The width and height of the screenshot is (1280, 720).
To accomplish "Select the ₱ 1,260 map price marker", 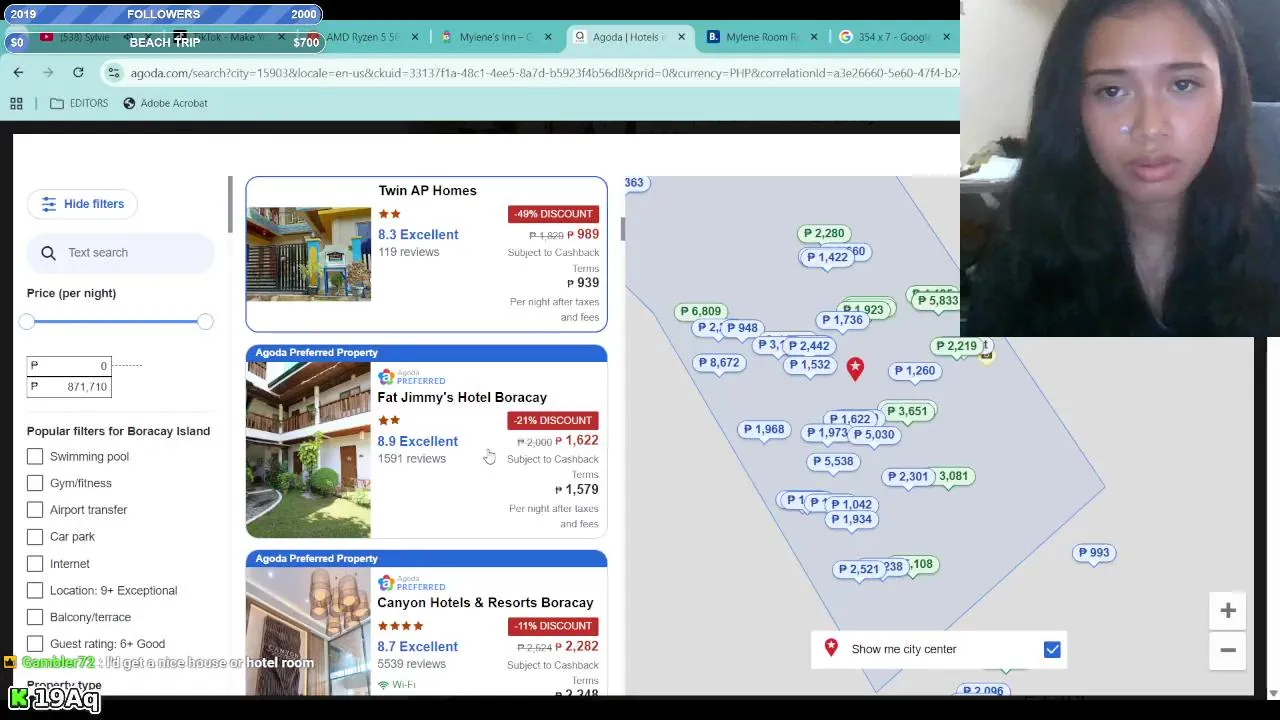I will pos(915,371).
